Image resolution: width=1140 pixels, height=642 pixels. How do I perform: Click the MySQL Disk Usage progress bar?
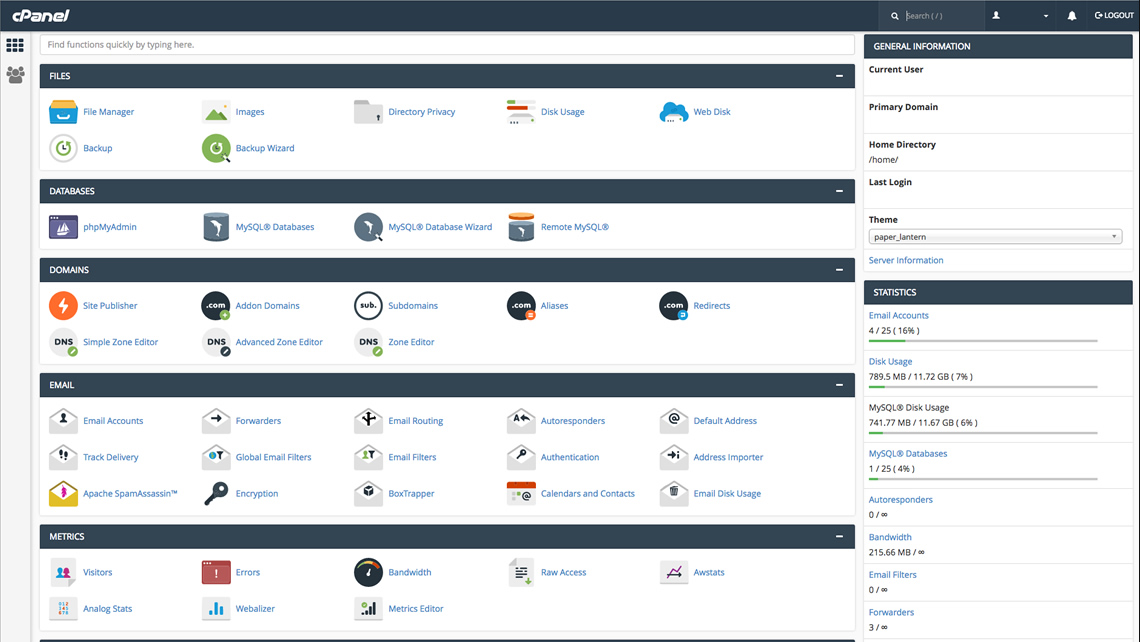coord(983,433)
